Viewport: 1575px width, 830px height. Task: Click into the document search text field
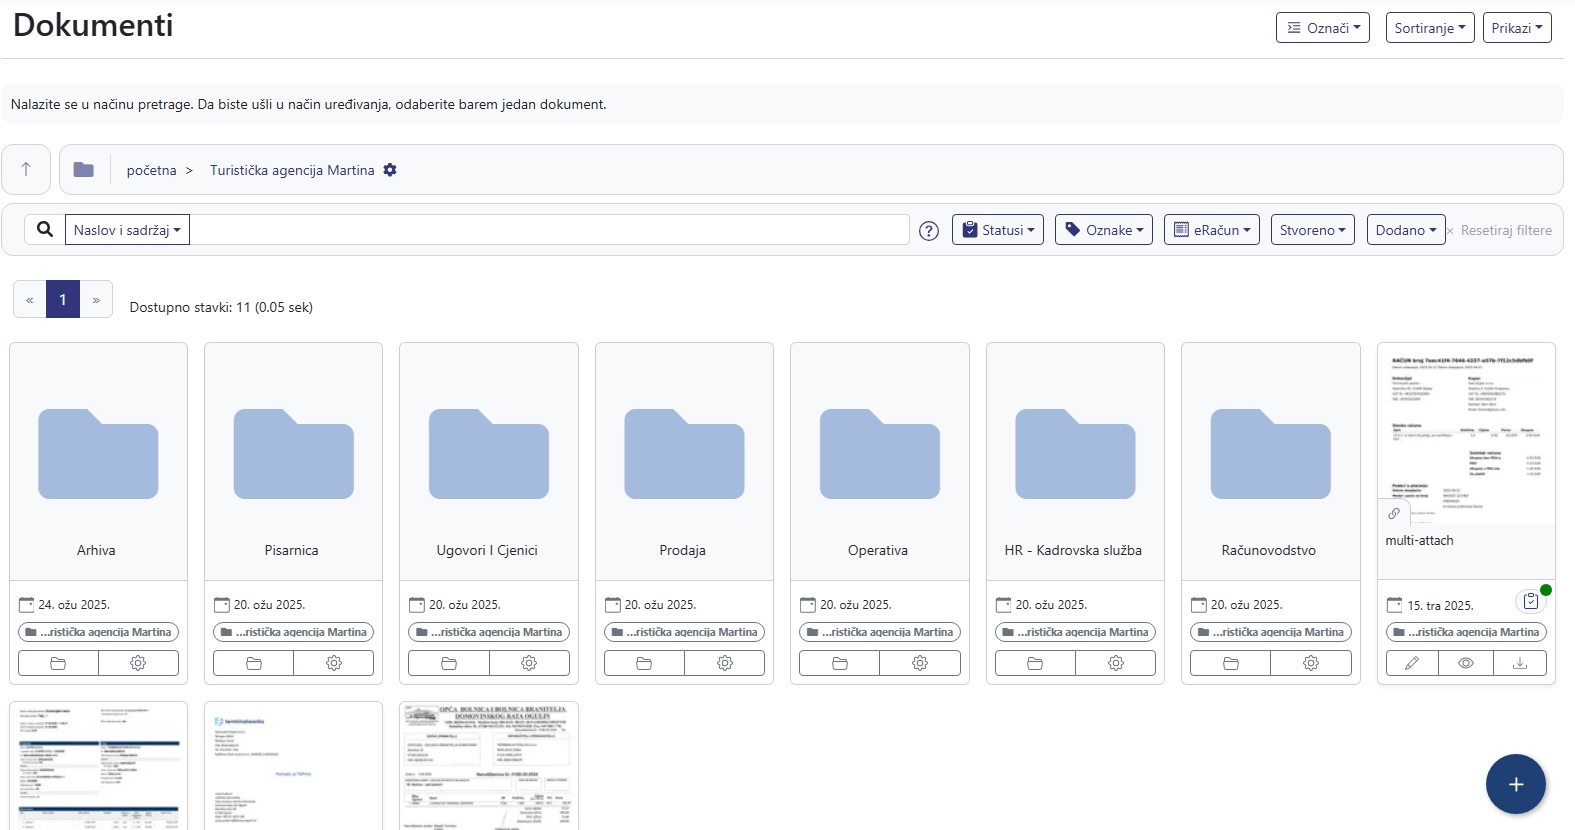point(549,230)
